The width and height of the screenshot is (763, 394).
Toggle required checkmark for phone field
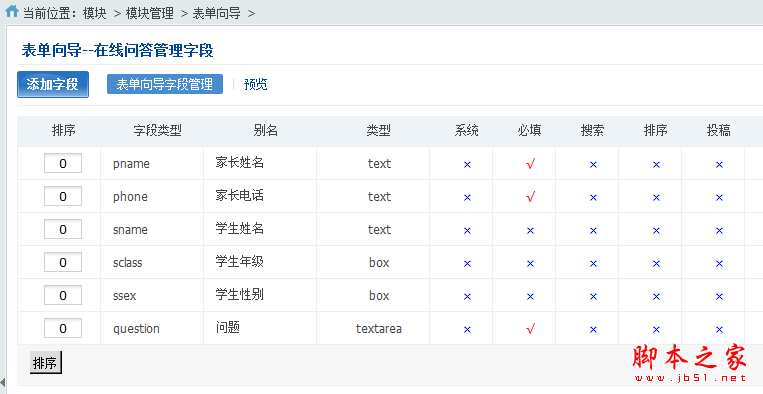click(530, 197)
